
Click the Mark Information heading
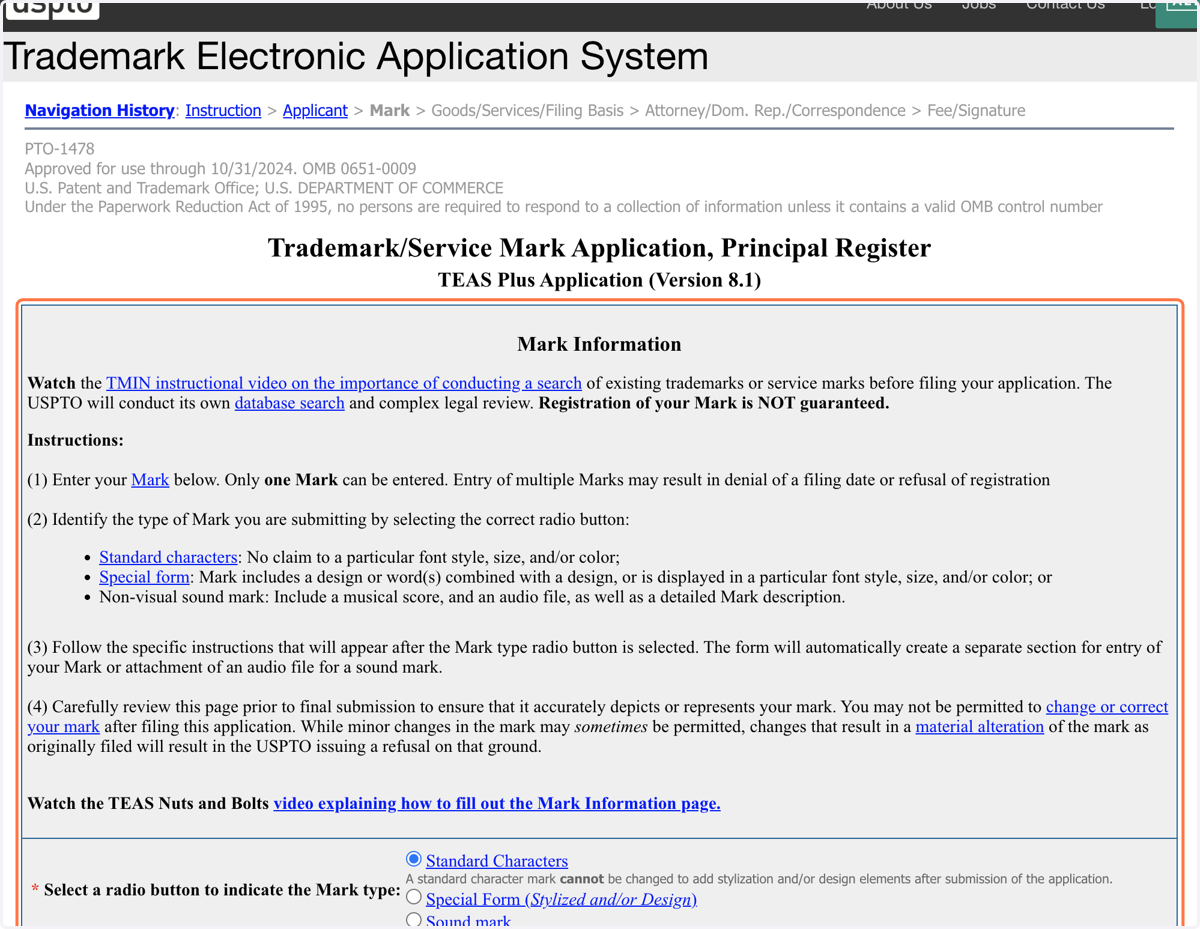coord(599,344)
